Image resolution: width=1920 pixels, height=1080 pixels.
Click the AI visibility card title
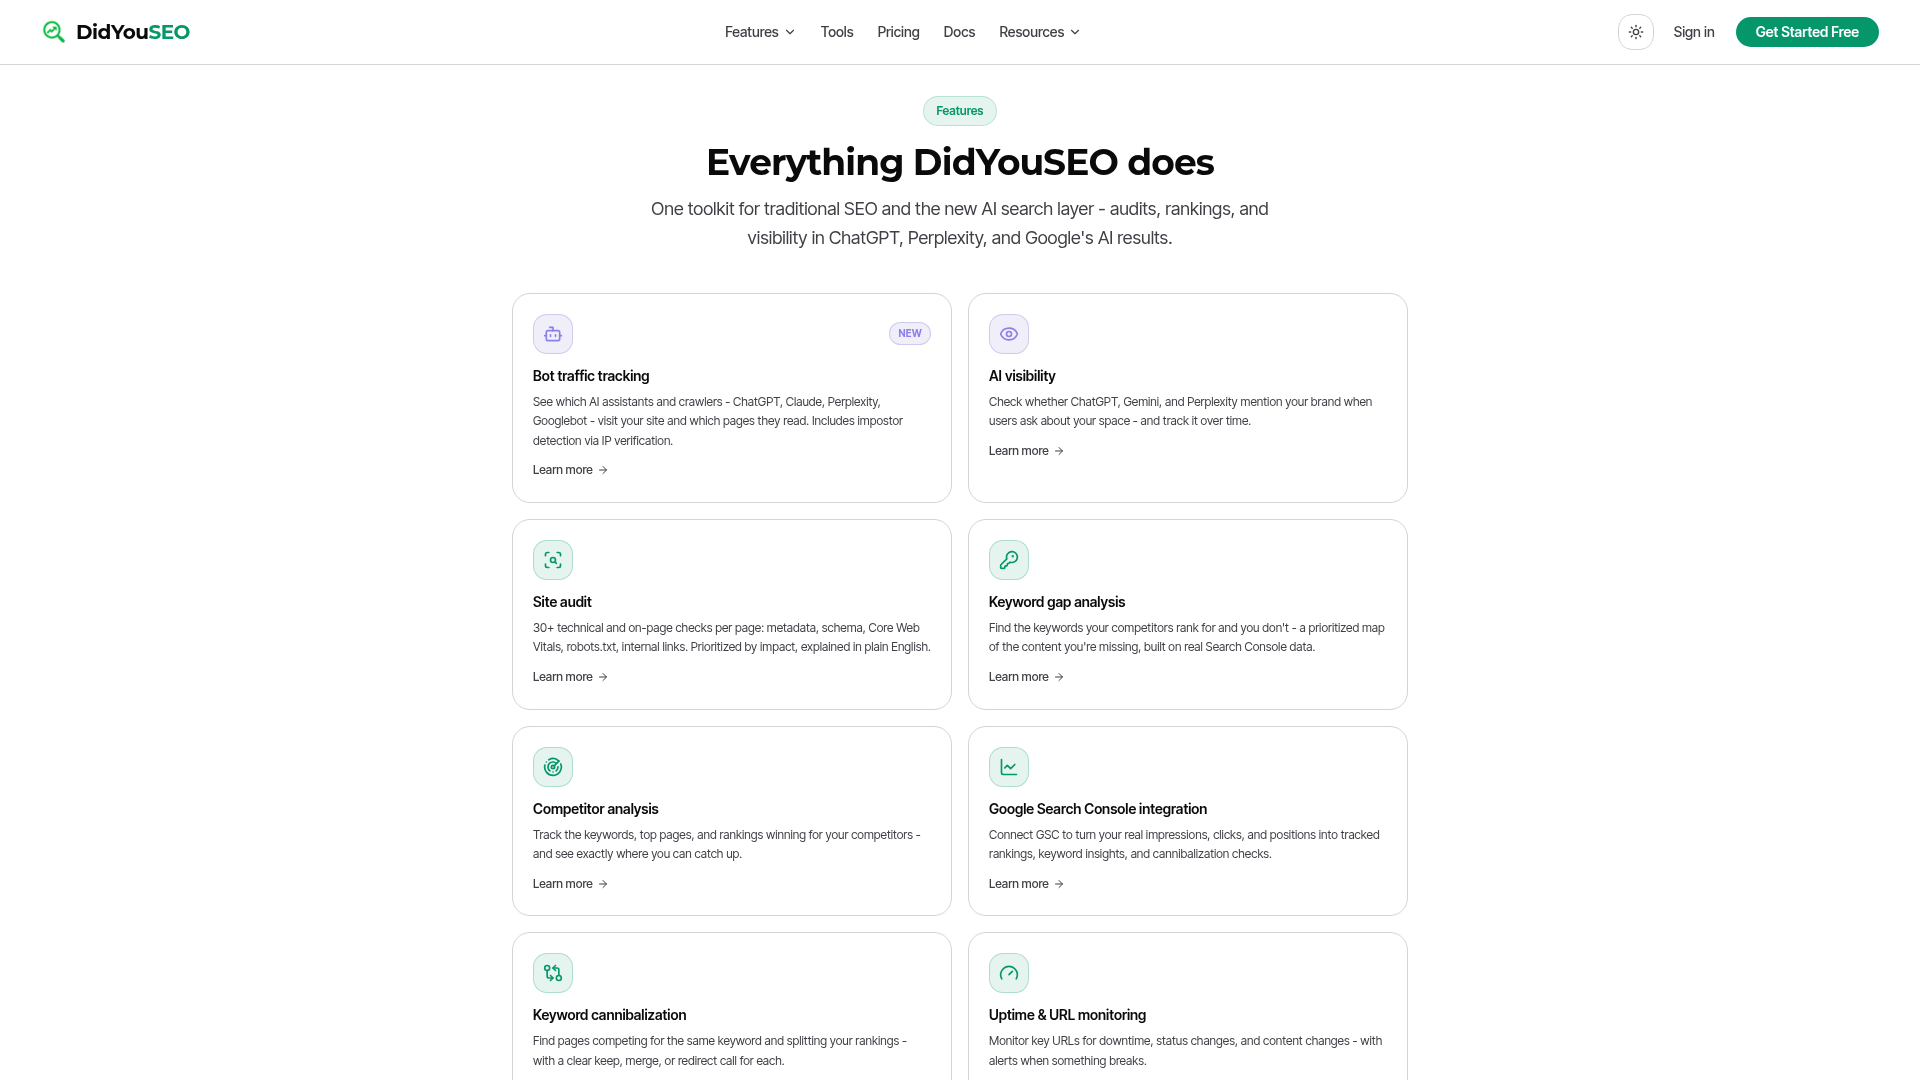point(1022,376)
